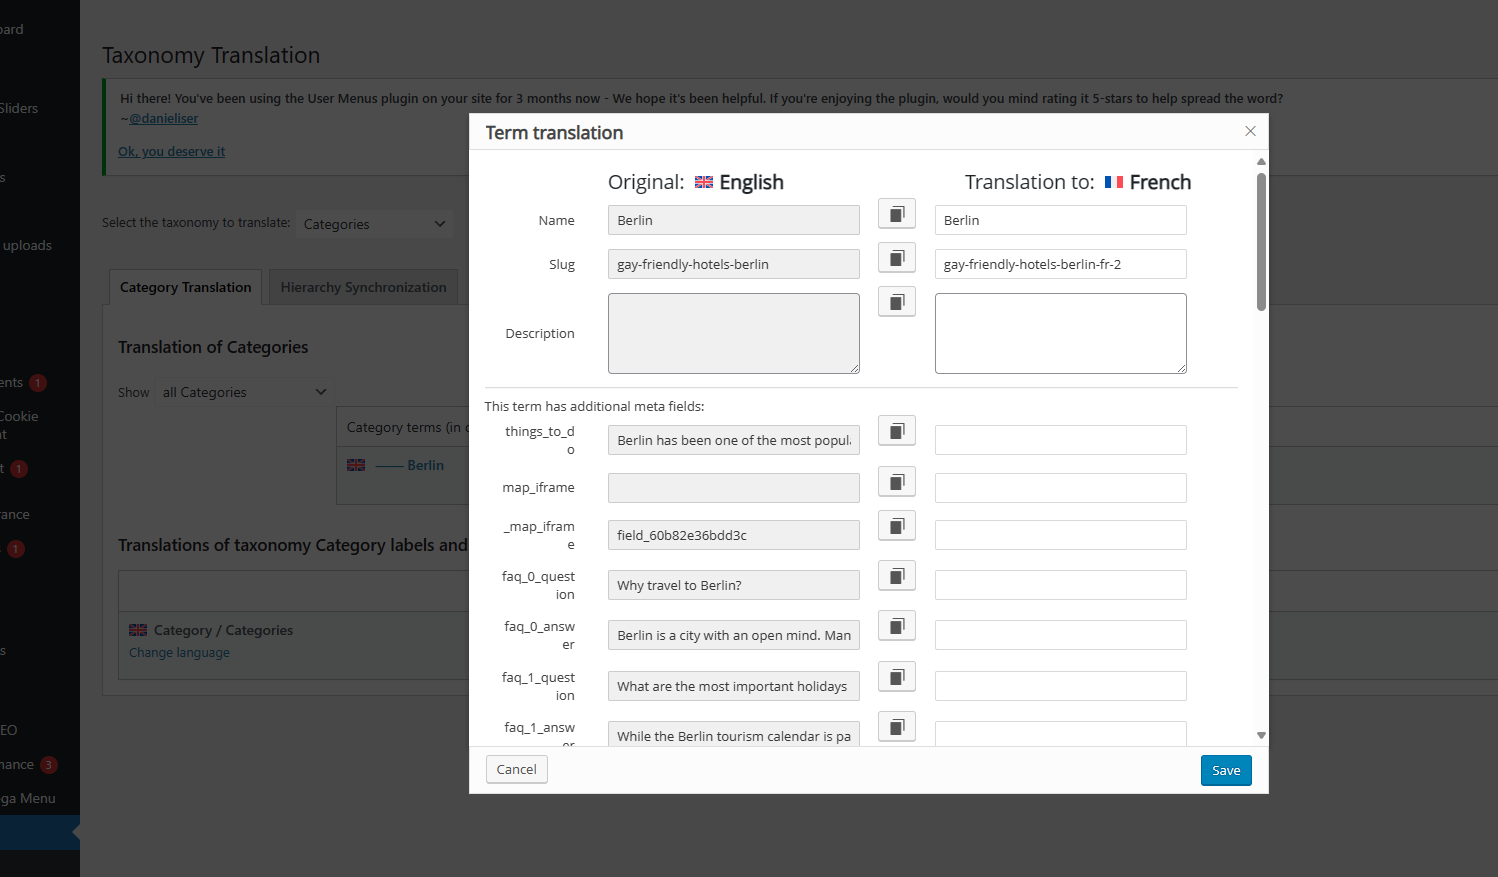Click the 'Category / Categories' label
This screenshot has height=877, width=1498.
click(223, 630)
